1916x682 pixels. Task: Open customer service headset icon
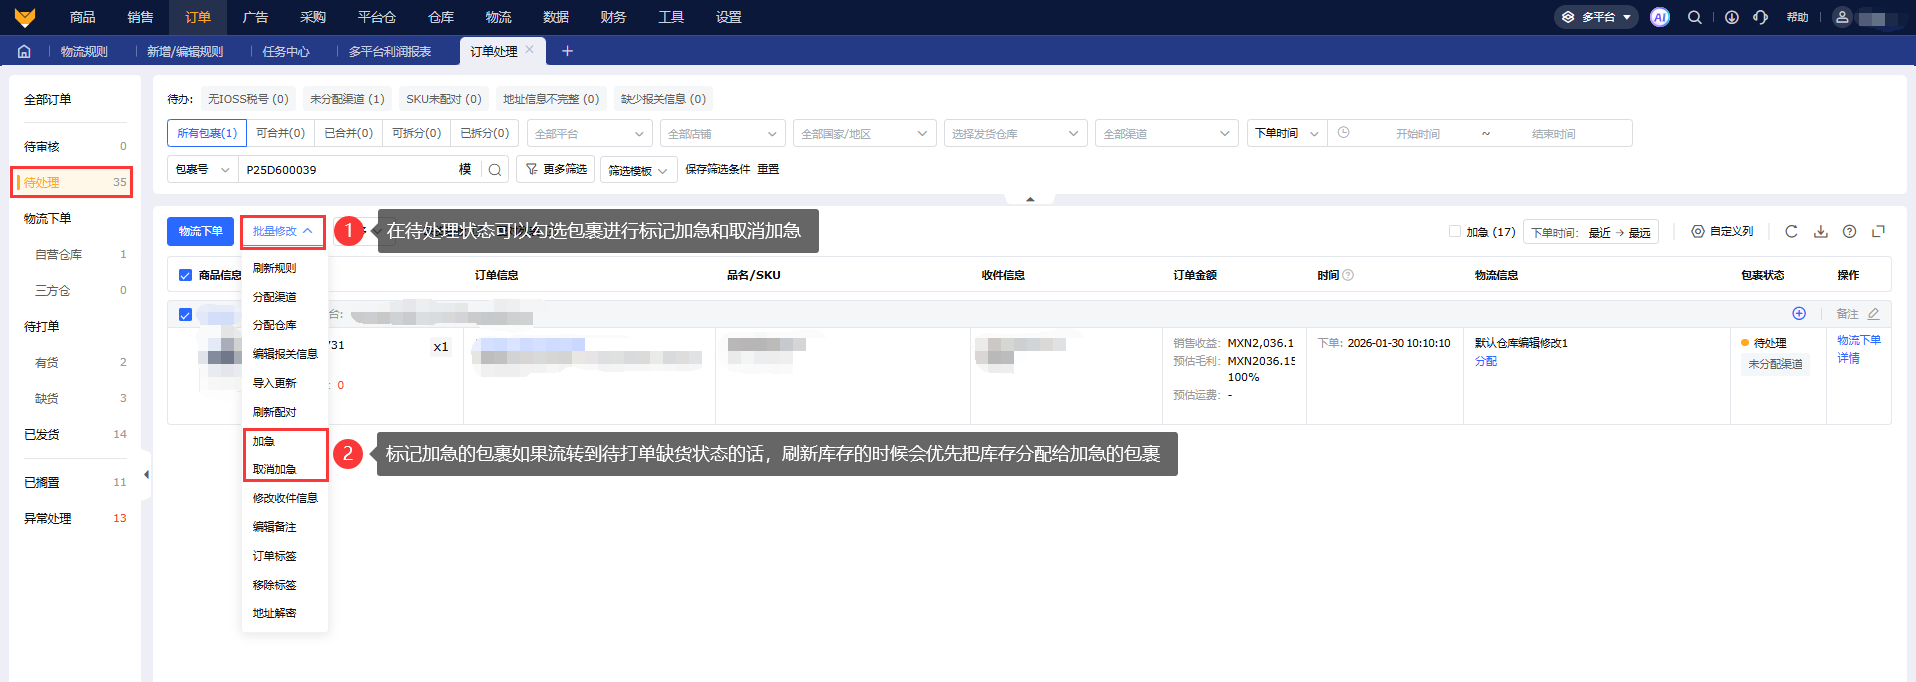[1761, 17]
